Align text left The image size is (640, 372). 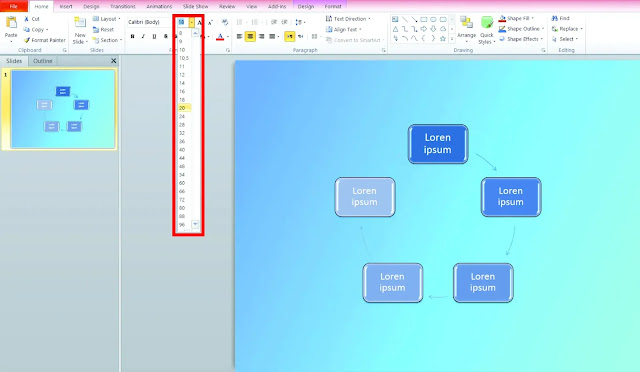(x=239, y=36)
